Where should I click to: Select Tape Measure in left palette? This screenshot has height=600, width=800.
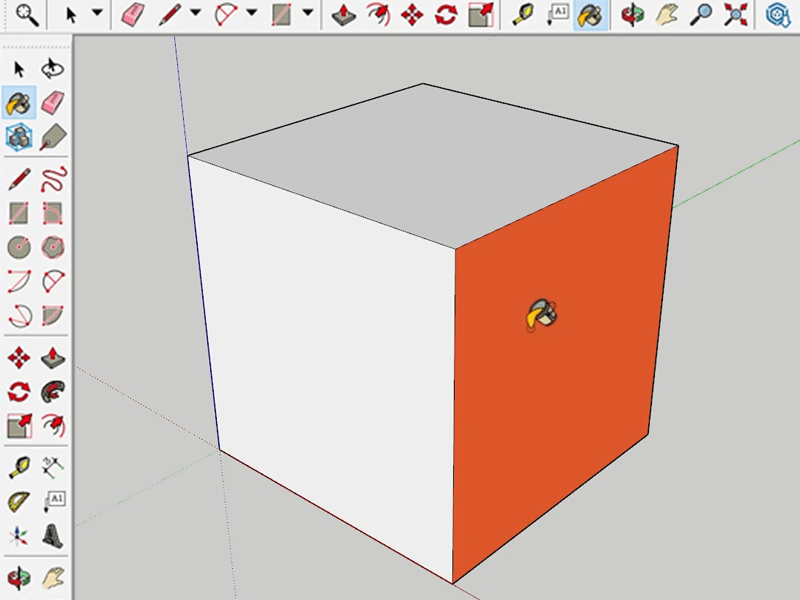pyautogui.click(x=19, y=467)
